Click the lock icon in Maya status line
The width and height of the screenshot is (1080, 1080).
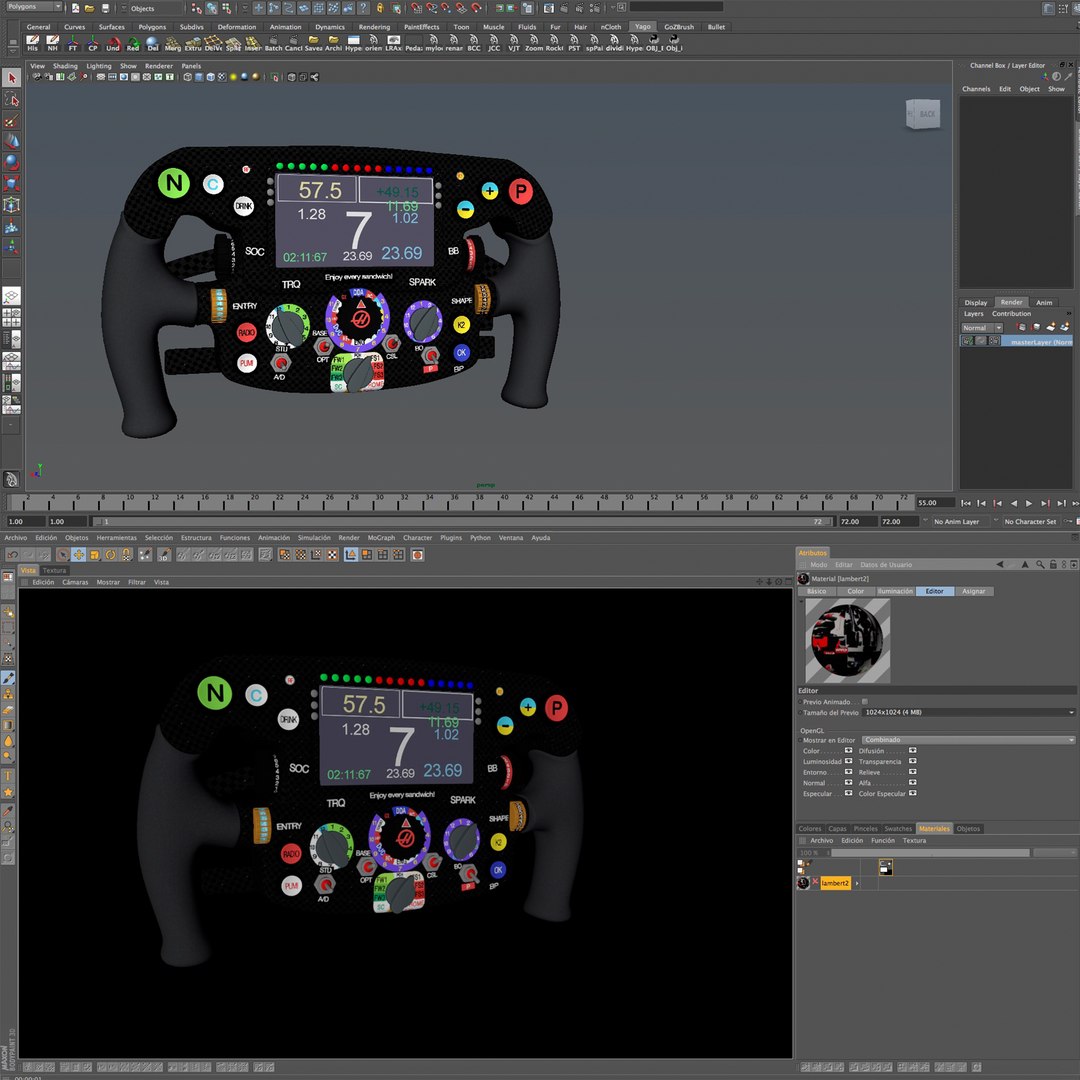380,8
